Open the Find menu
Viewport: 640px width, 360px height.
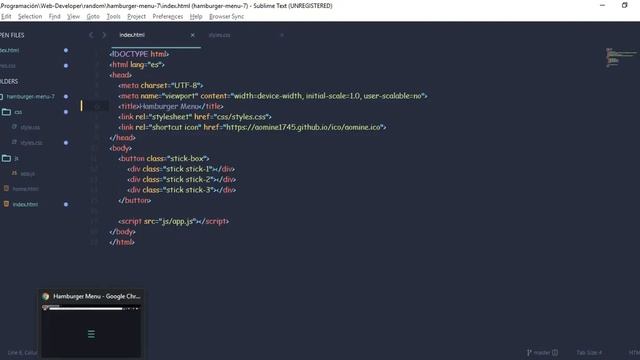point(54,16)
